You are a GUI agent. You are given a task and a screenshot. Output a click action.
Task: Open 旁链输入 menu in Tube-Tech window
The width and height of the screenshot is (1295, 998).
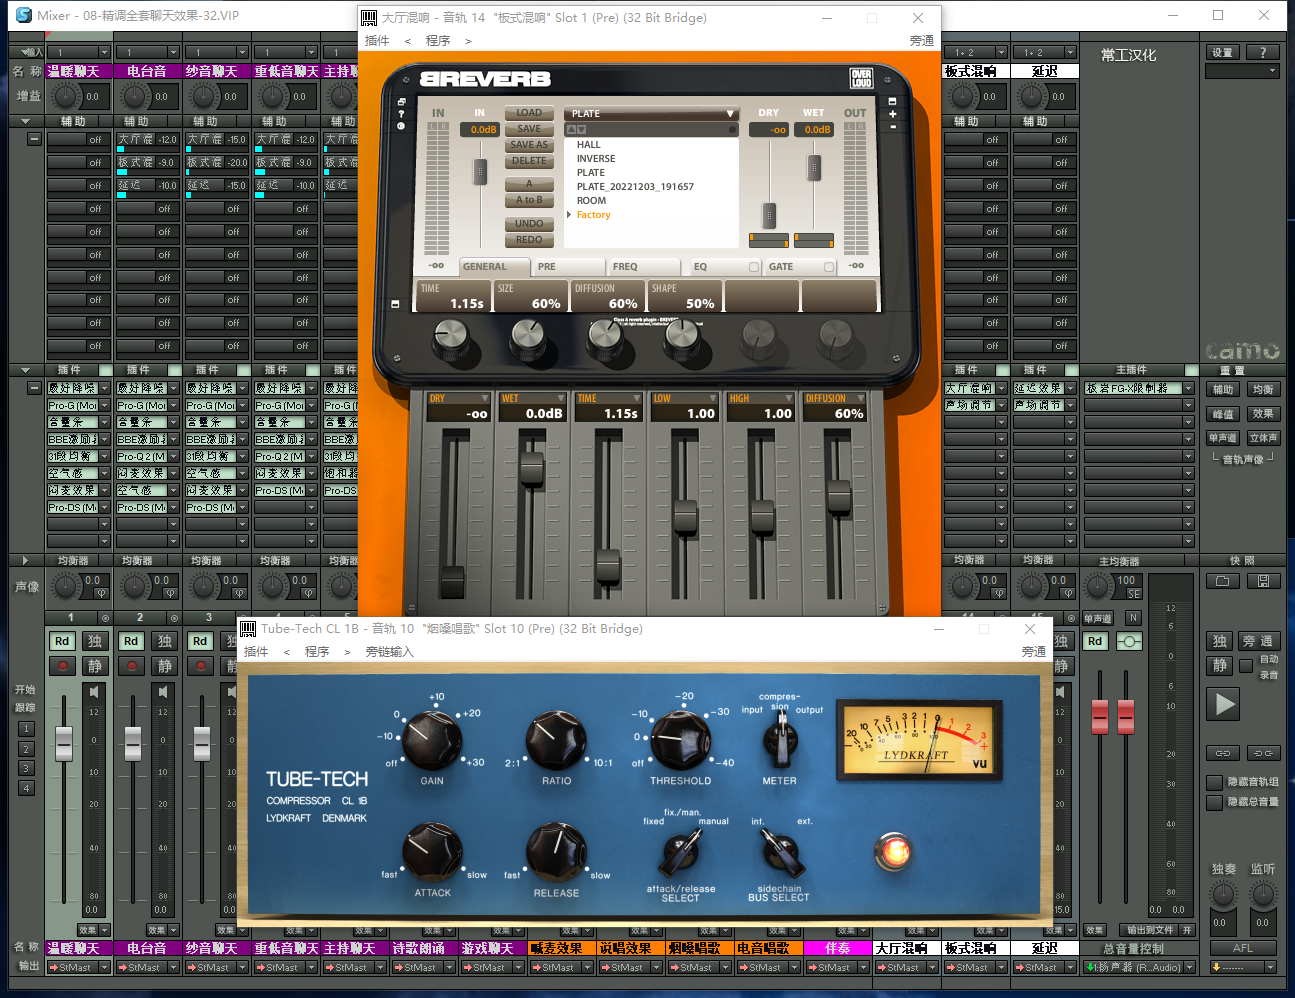[389, 652]
